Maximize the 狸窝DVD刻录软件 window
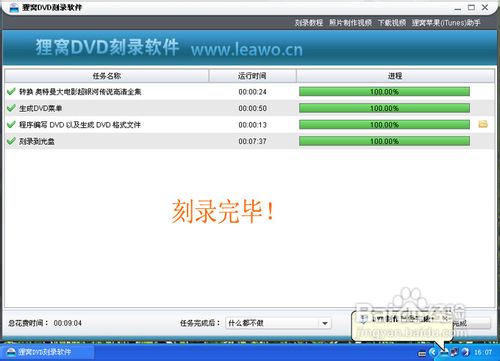Image resolution: width=500 pixels, height=361 pixels. pyautogui.click(x=471, y=7)
